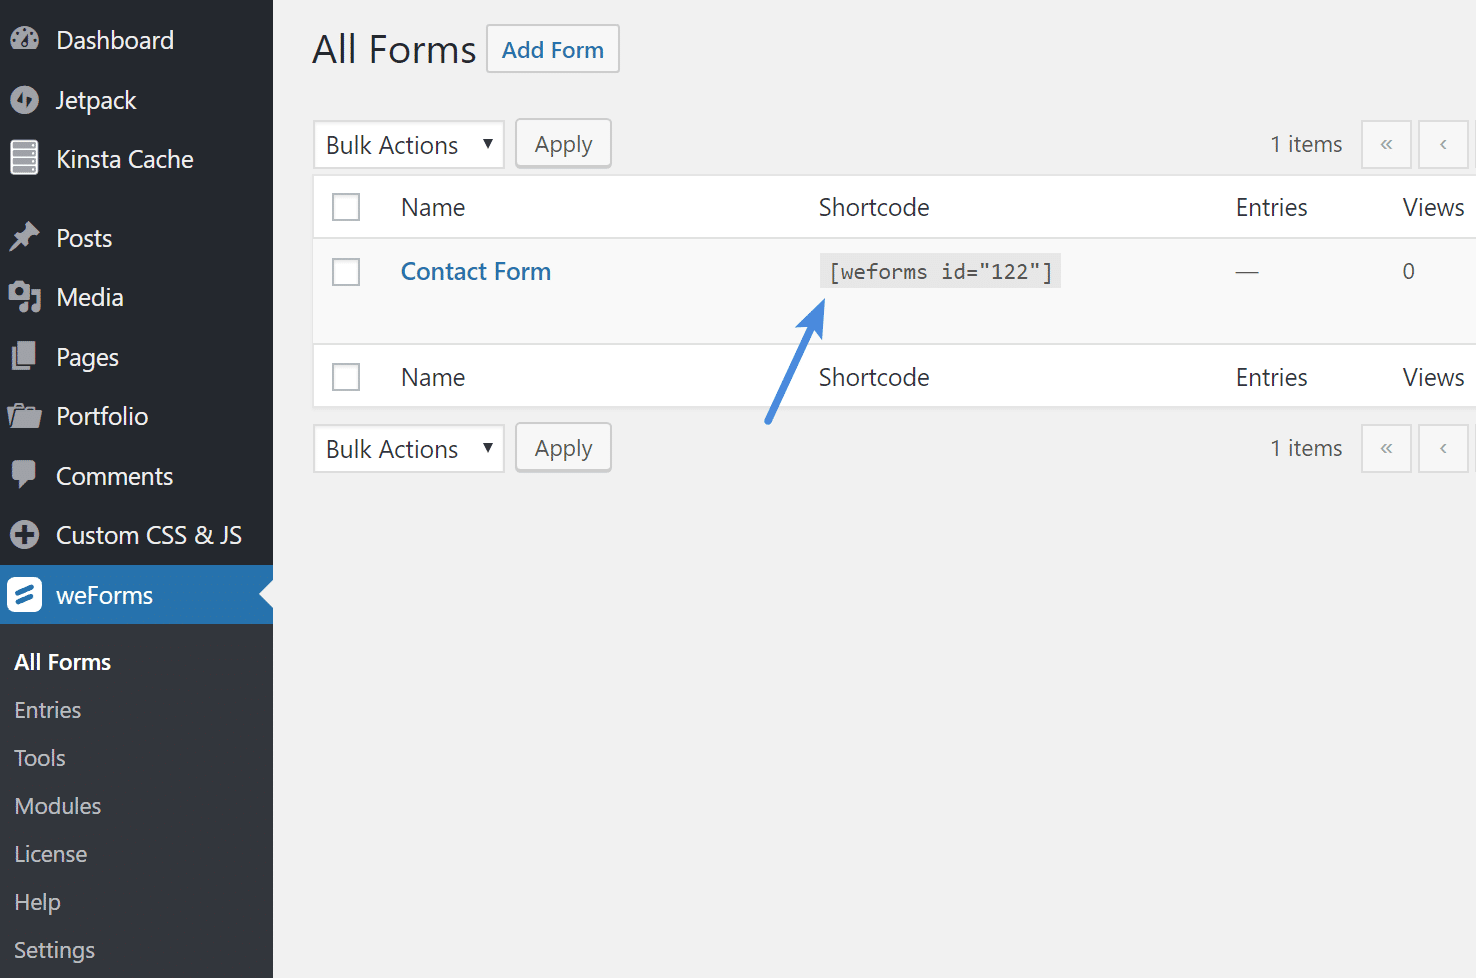Image resolution: width=1476 pixels, height=978 pixels.
Task: Click the Comments speech bubble icon
Action: pyautogui.click(x=24, y=475)
